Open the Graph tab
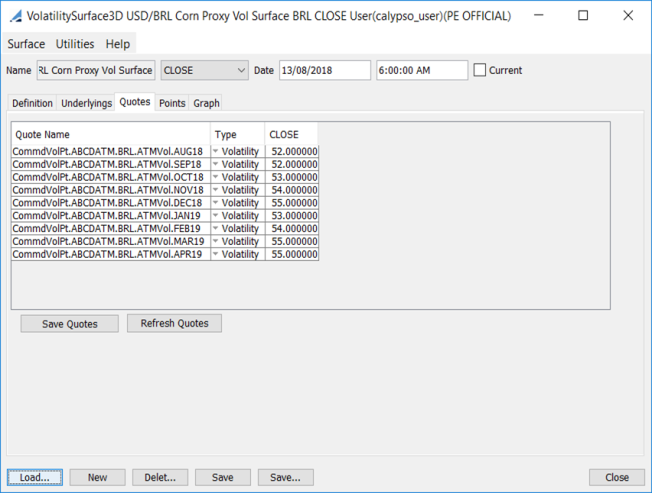The image size is (652, 493). click(x=206, y=103)
